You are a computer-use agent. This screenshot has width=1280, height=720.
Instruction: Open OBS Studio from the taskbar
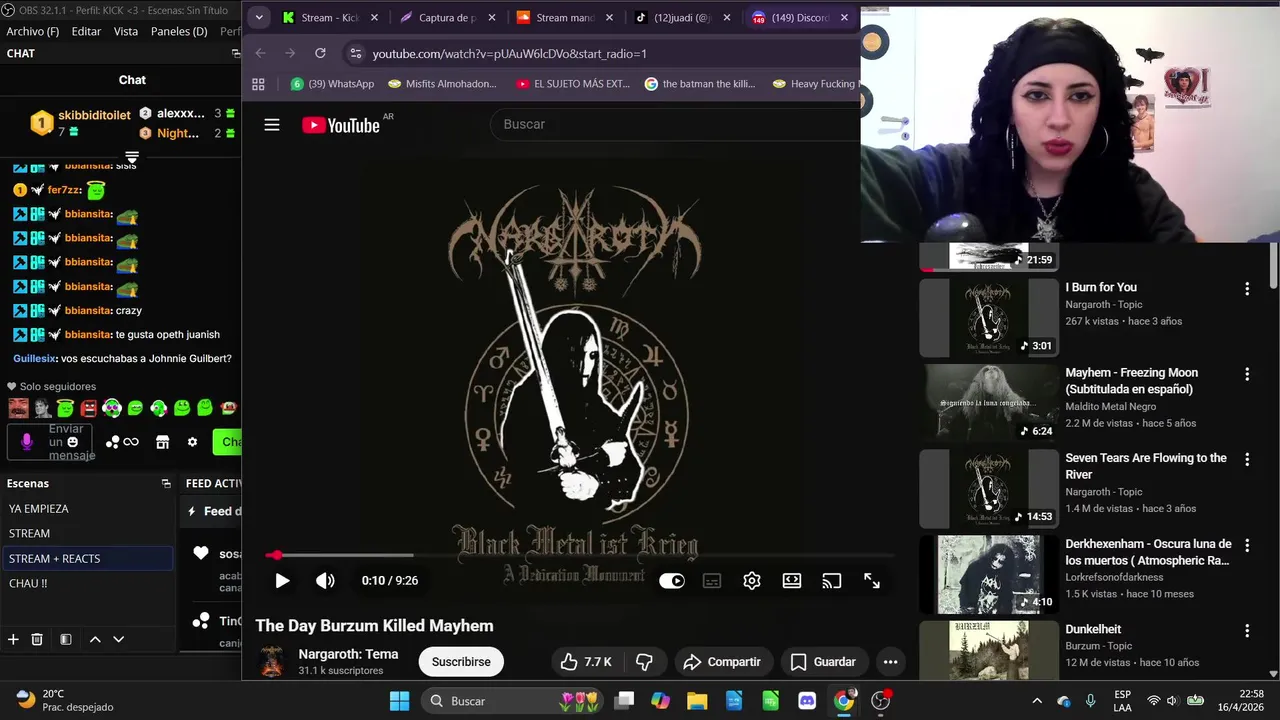coord(881,701)
